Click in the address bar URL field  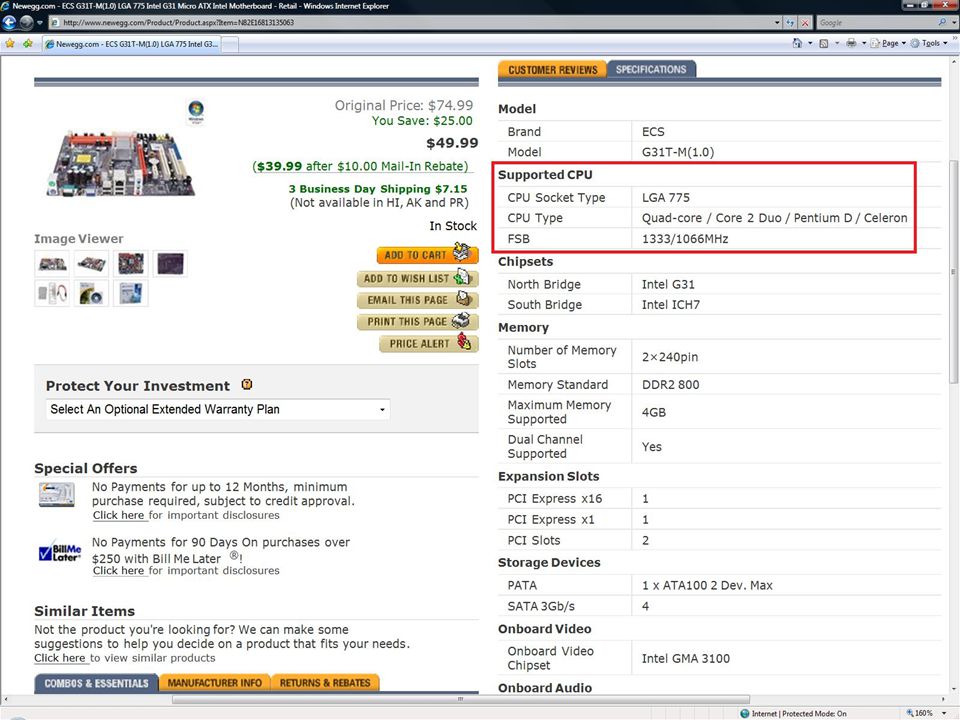[x=410, y=23]
